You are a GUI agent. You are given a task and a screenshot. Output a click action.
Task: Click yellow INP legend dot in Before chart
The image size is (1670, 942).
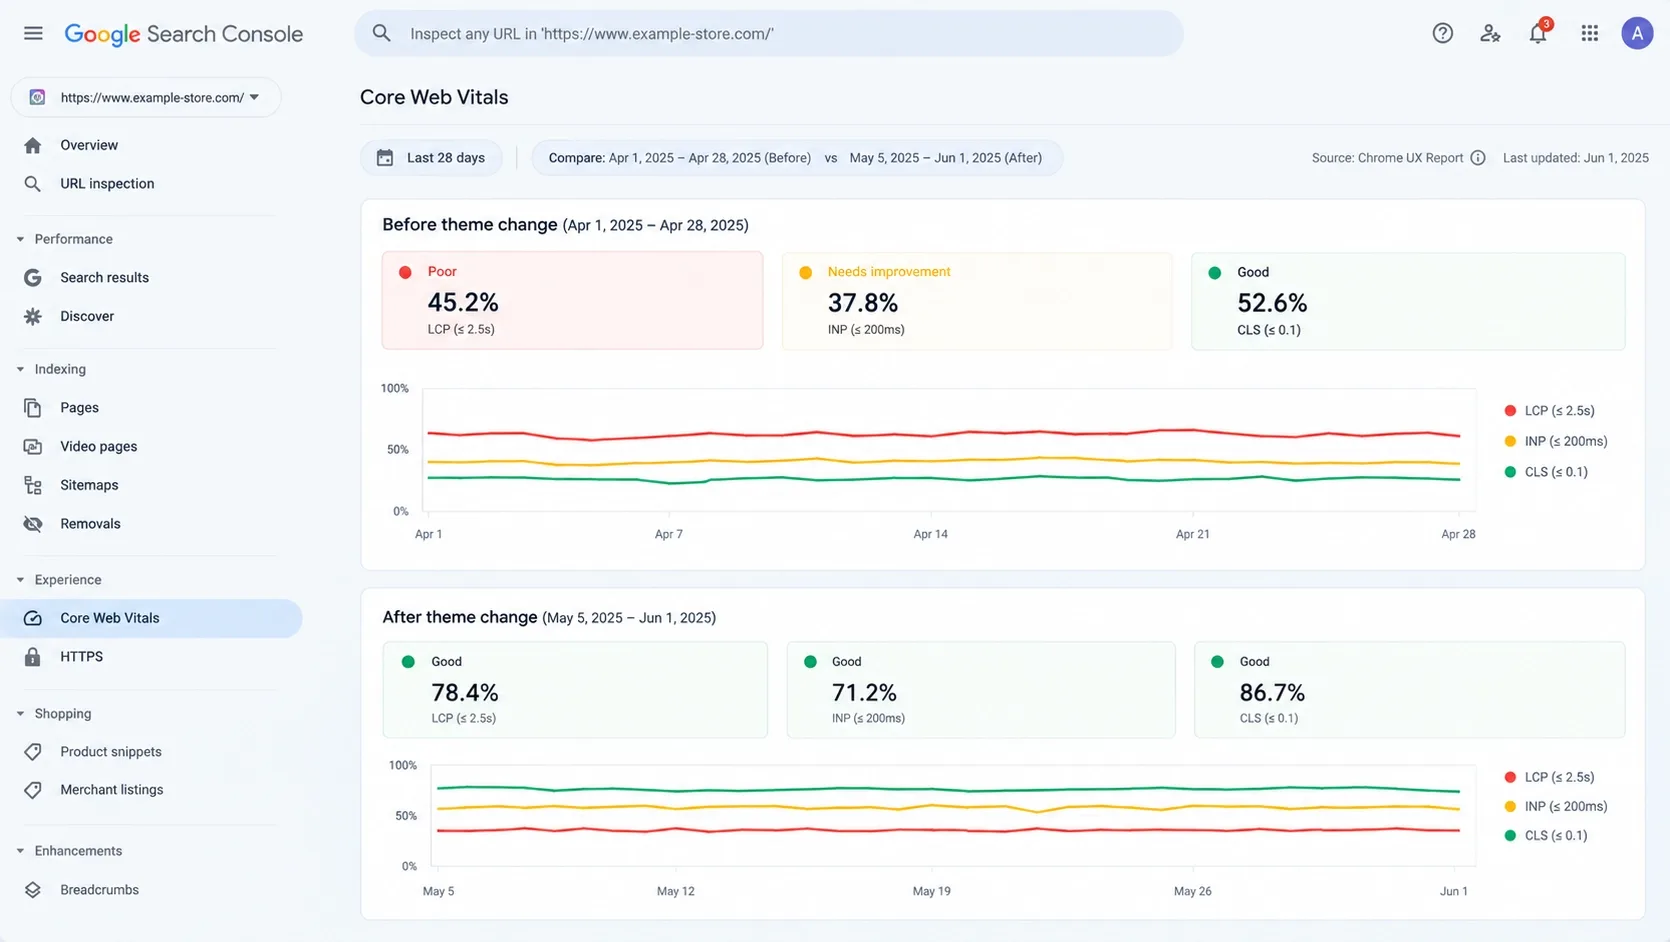click(x=1510, y=441)
